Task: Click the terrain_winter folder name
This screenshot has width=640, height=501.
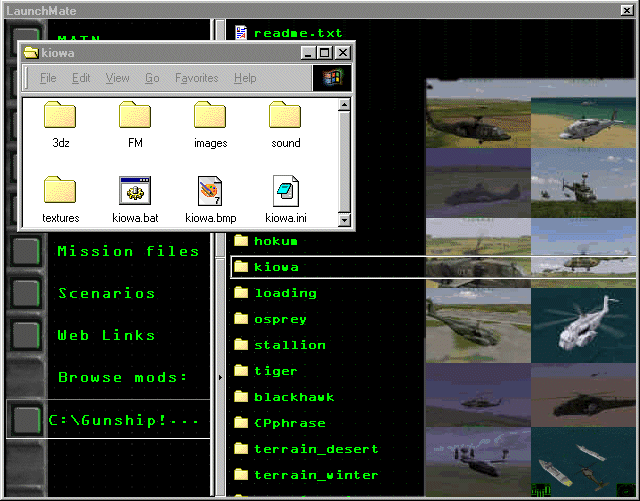Action: (316, 475)
